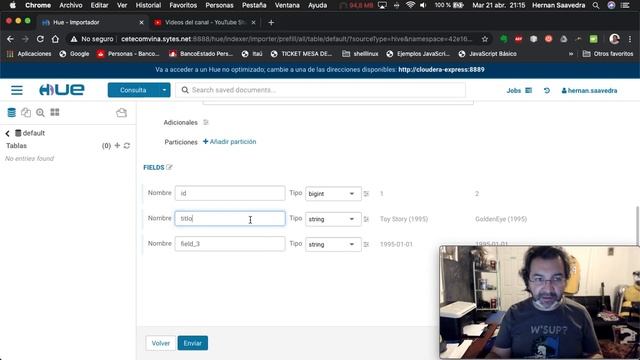Open hernan.saavedra user menu

(589, 91)
